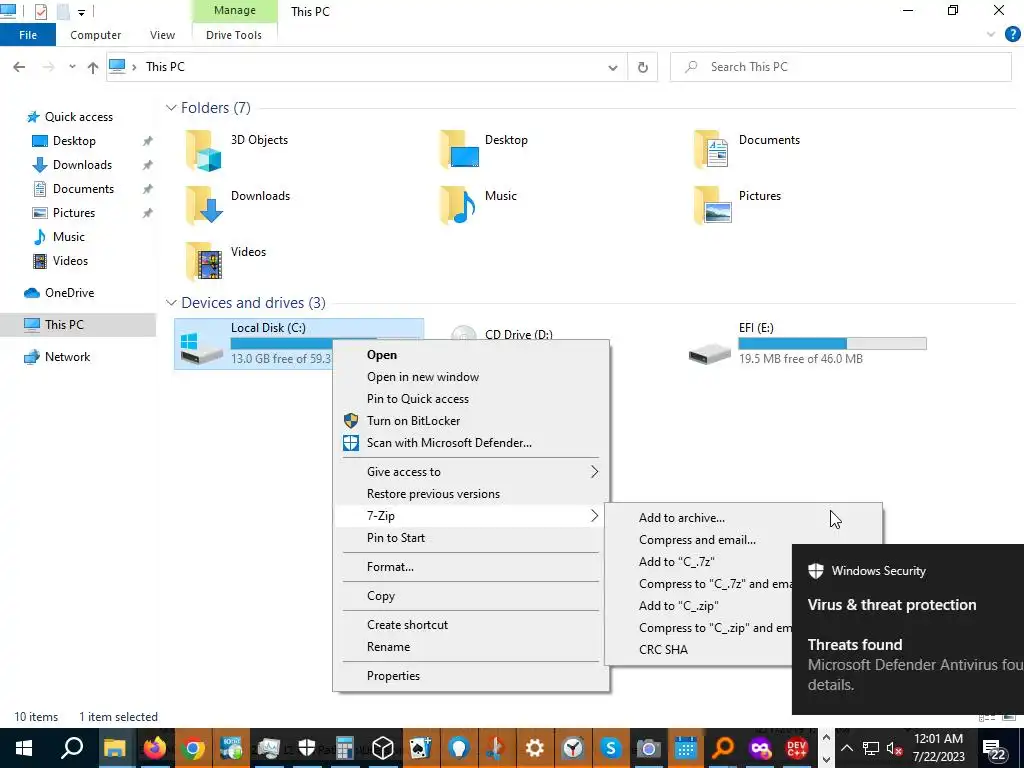Select the CD Drive (D:) item
This screenshot has height=768, width=1024.
(x=519, y=334)
